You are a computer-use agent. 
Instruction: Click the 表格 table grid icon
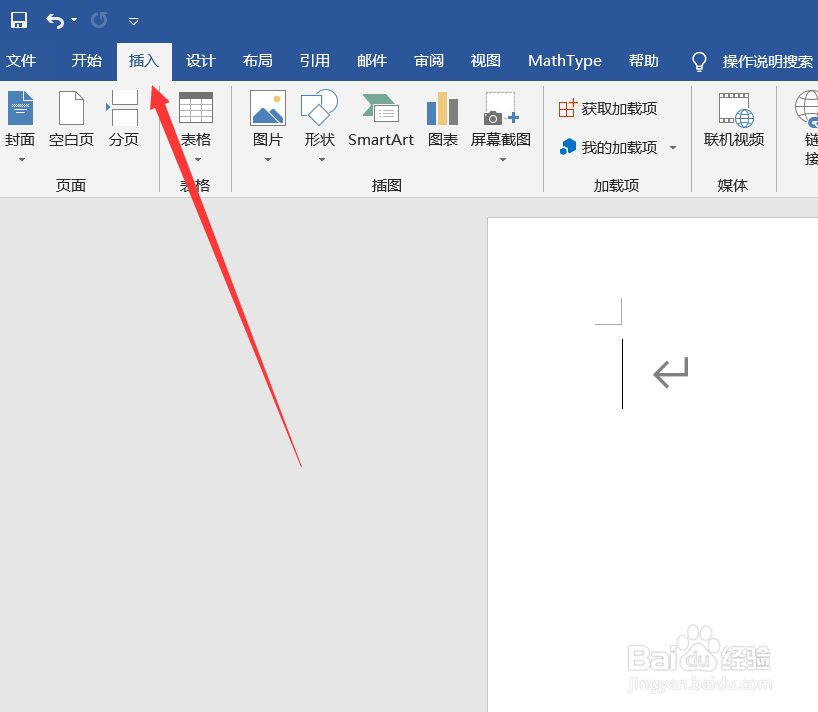[x=196, y=107]
